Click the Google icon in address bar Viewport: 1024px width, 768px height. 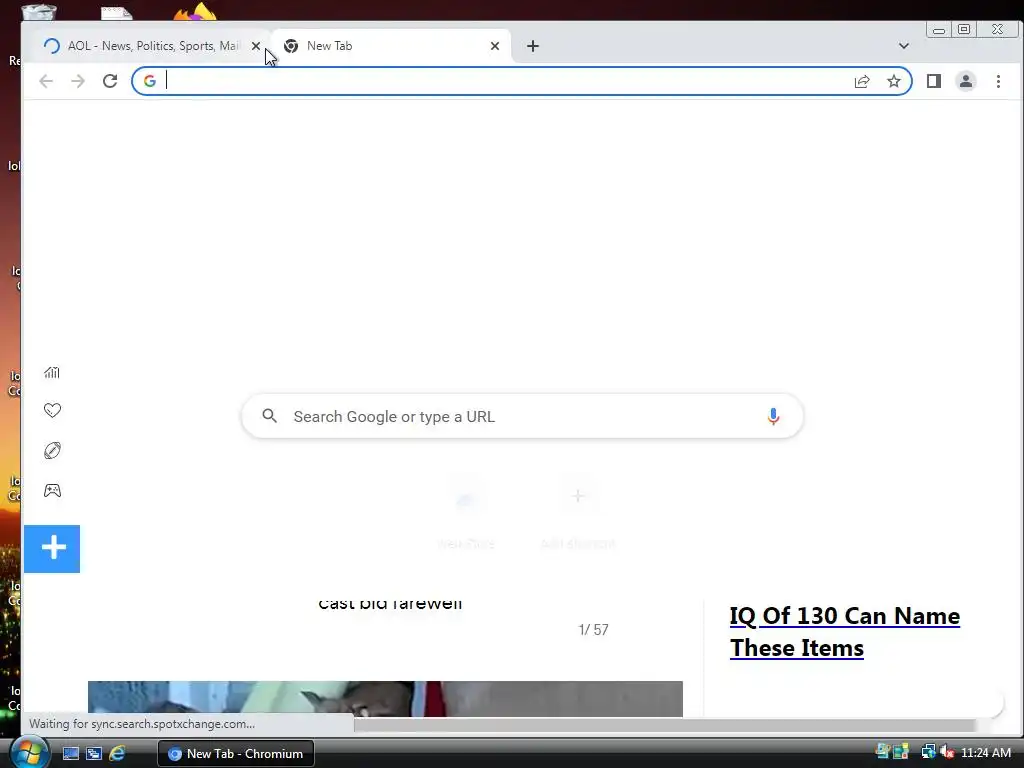(150, 81)
